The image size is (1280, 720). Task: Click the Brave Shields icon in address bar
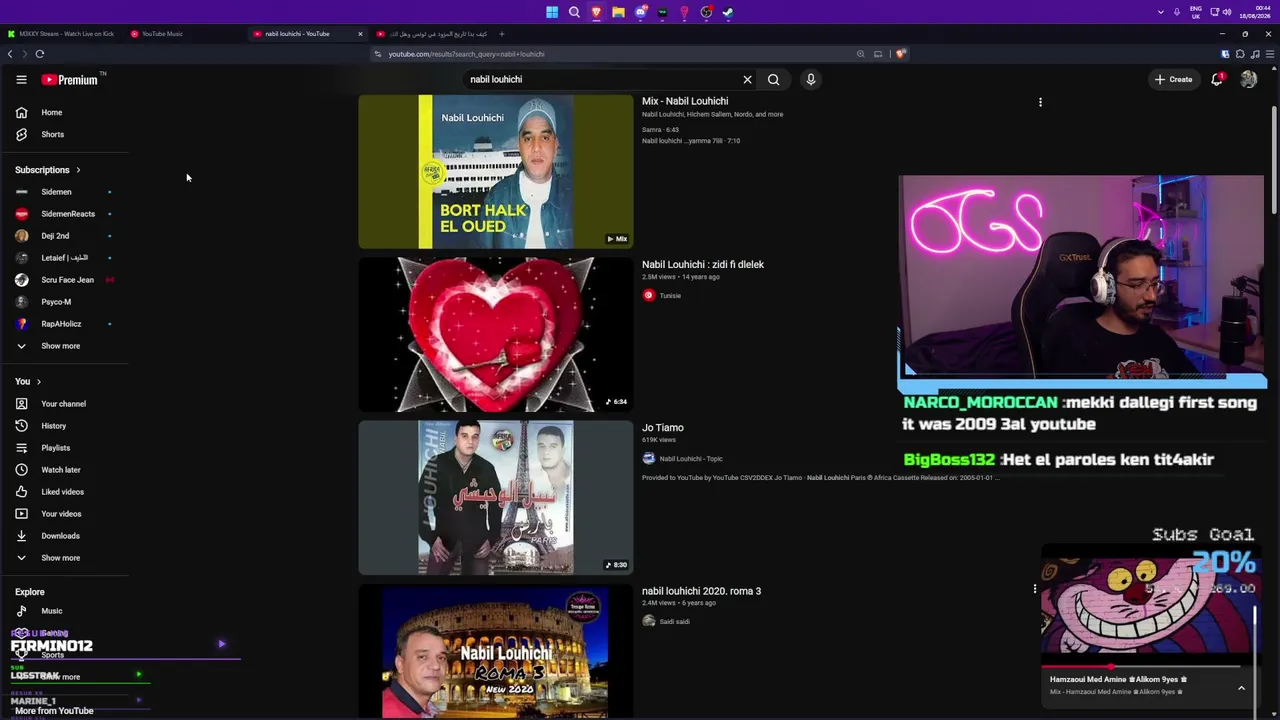tap(900, 54)
